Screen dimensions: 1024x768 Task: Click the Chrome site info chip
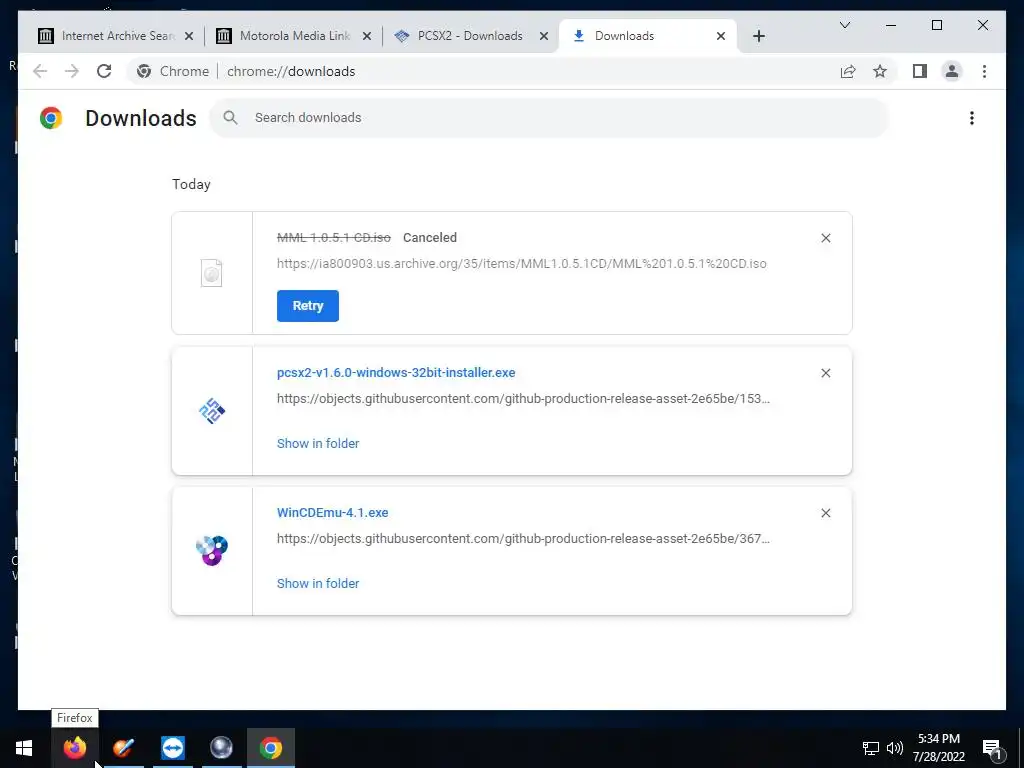174,71
